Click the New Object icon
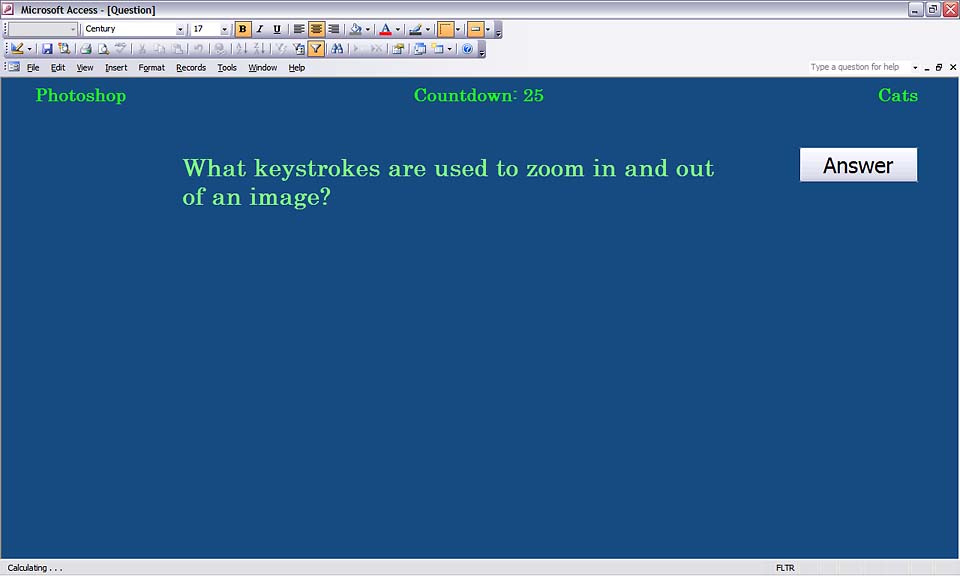The height and width of the screenshot is (576, 960). tap(437, 49)
